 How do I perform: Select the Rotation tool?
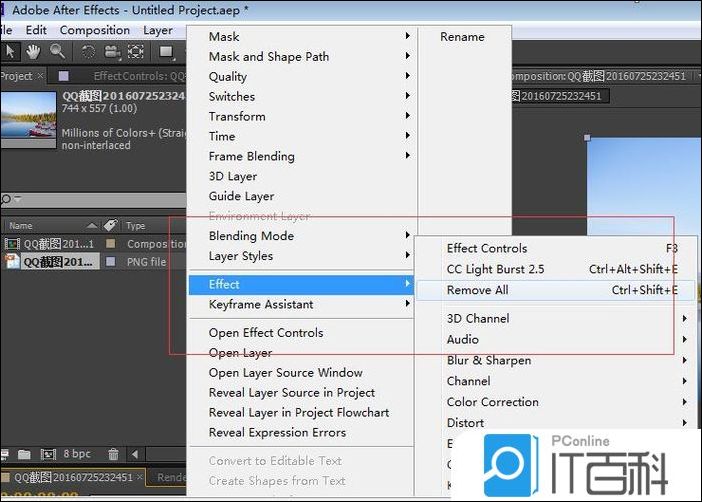coord(87,51)
